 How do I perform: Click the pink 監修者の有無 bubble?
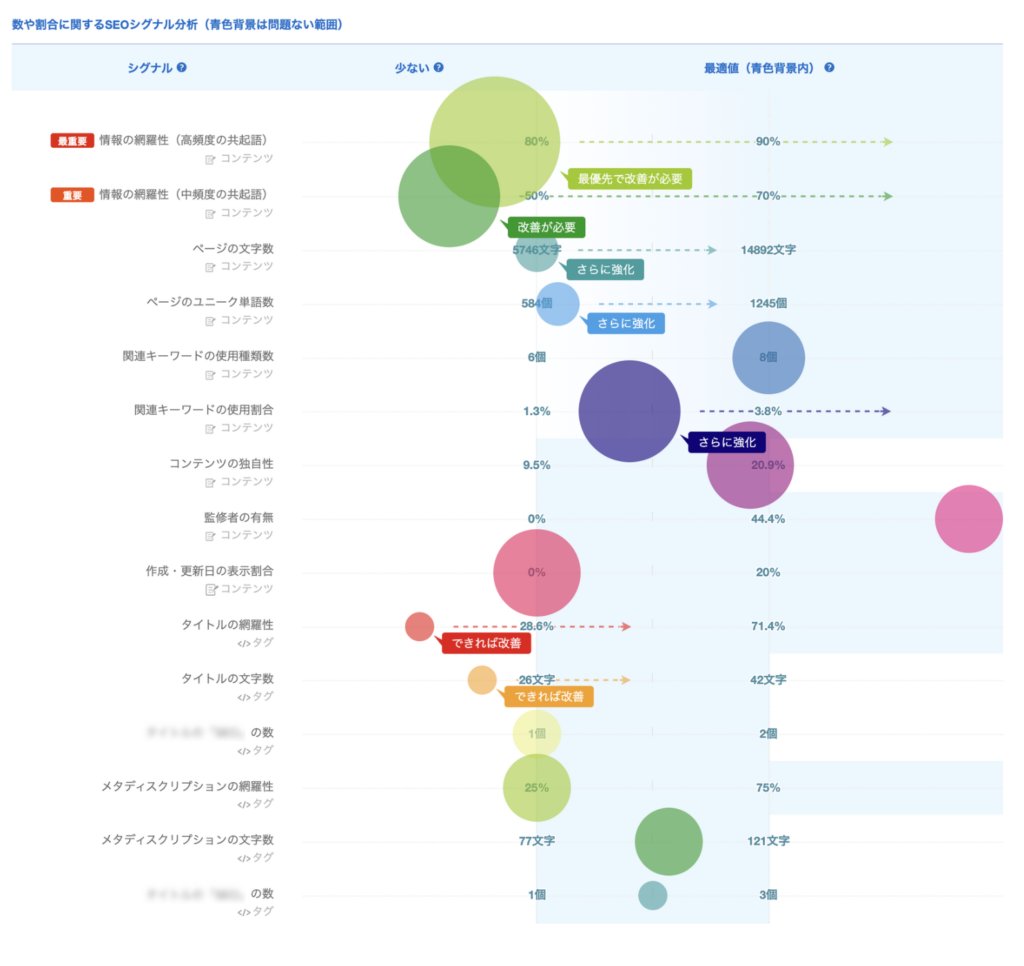pyautogui.click(x=968, y=518)
